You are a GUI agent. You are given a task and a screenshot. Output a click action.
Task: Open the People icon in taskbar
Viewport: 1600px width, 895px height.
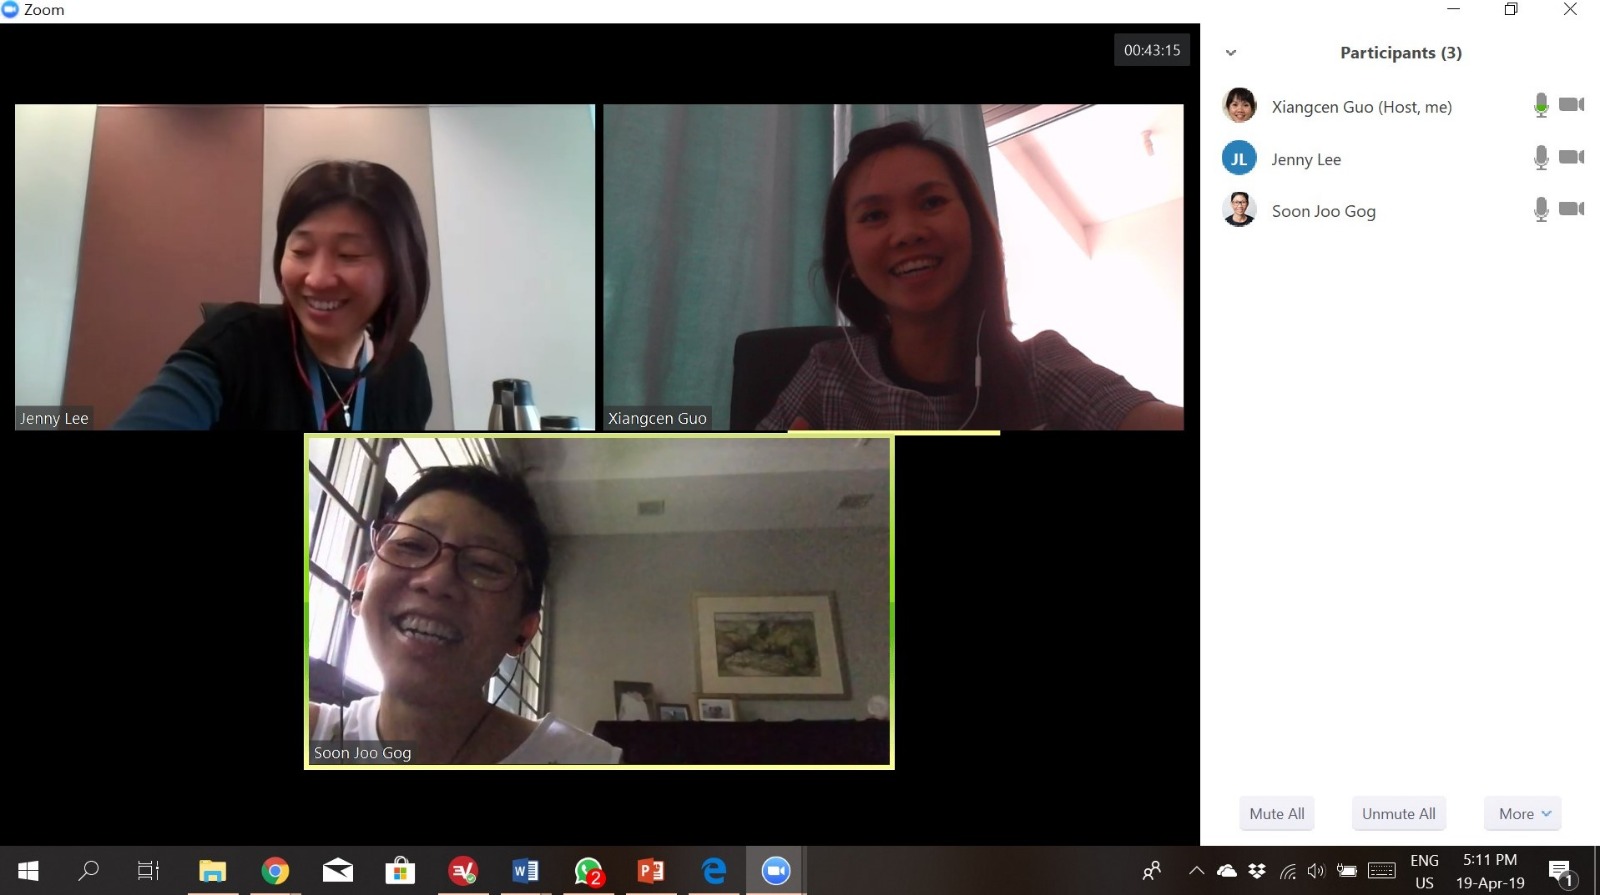1152,871
